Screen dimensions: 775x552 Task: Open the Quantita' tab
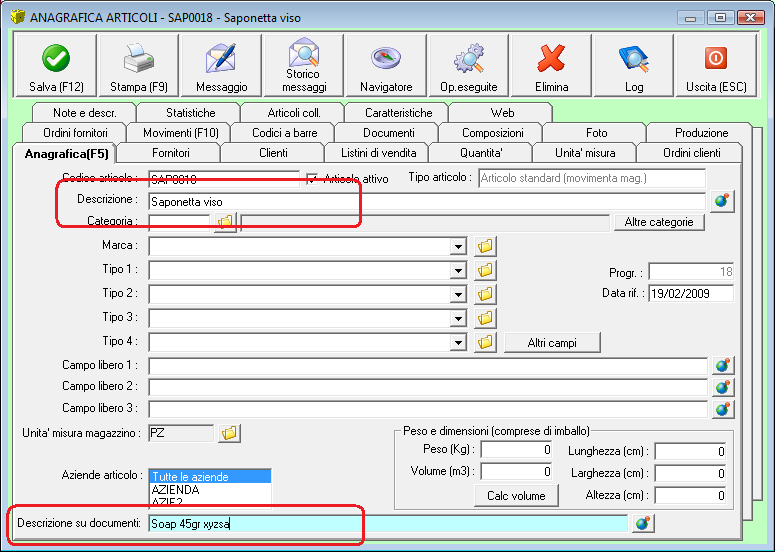[481, 153]
